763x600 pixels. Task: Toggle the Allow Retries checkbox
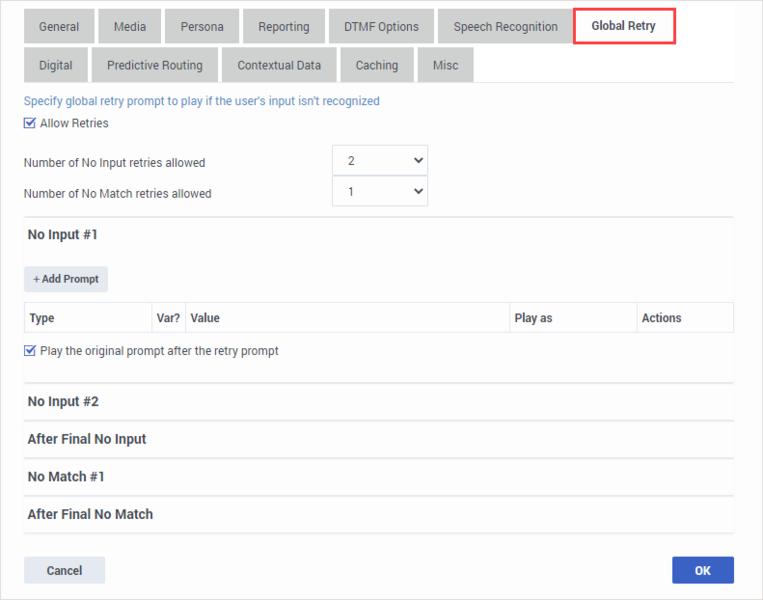click(30, 123)
